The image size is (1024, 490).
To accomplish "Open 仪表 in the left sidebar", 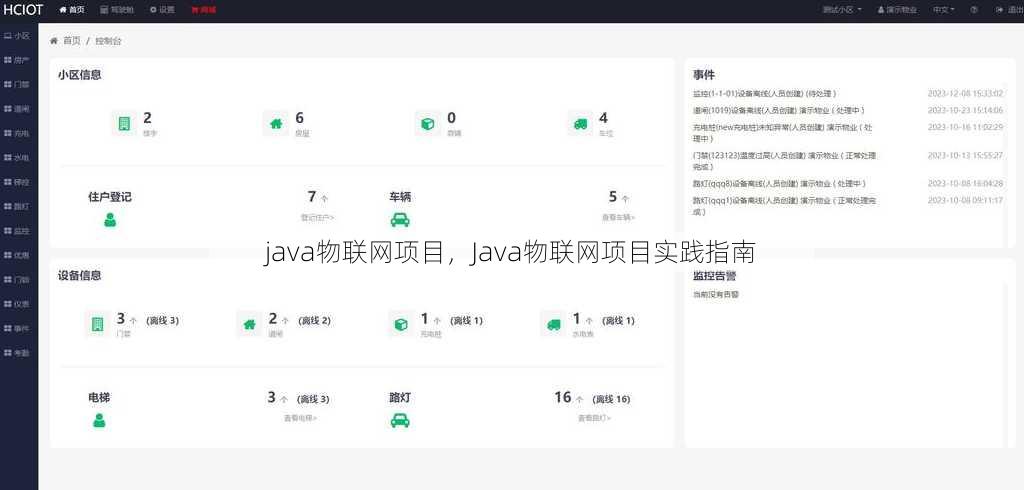I will pos(18,304).
